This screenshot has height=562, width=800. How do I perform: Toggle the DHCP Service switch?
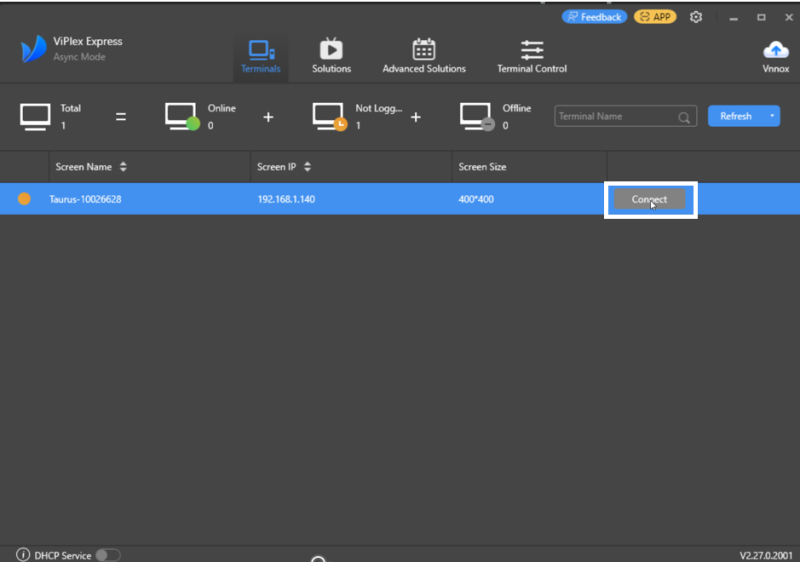pyautogui.click(x=107, y=555)
